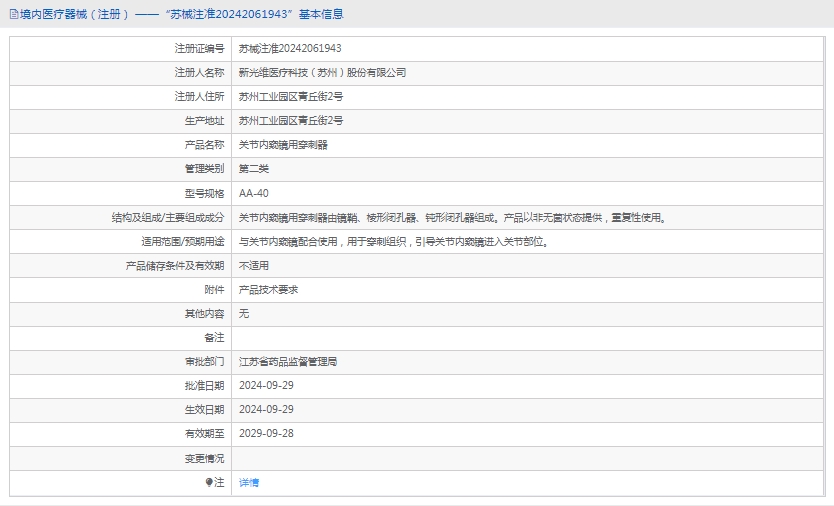Click the 适用范围/预期用途 description text
This screenshot has width=834, height=506.
(393, 241)
